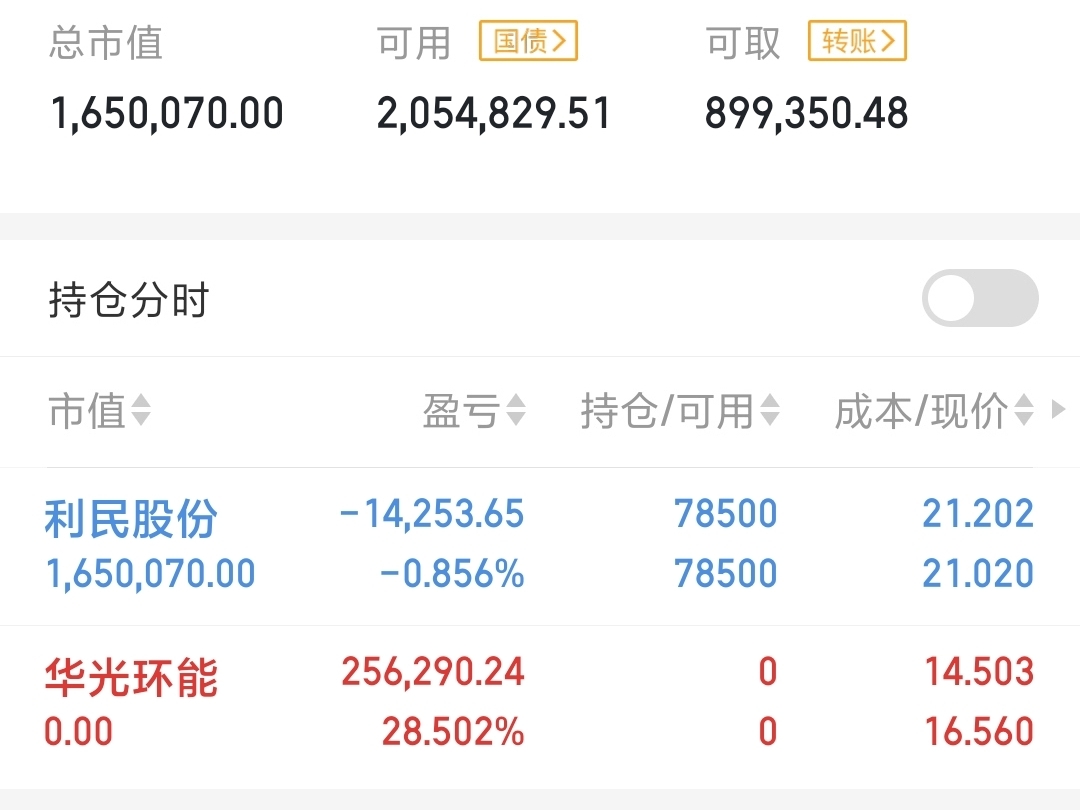Select 利民股份 current price 21.020

tap(978, 574)
